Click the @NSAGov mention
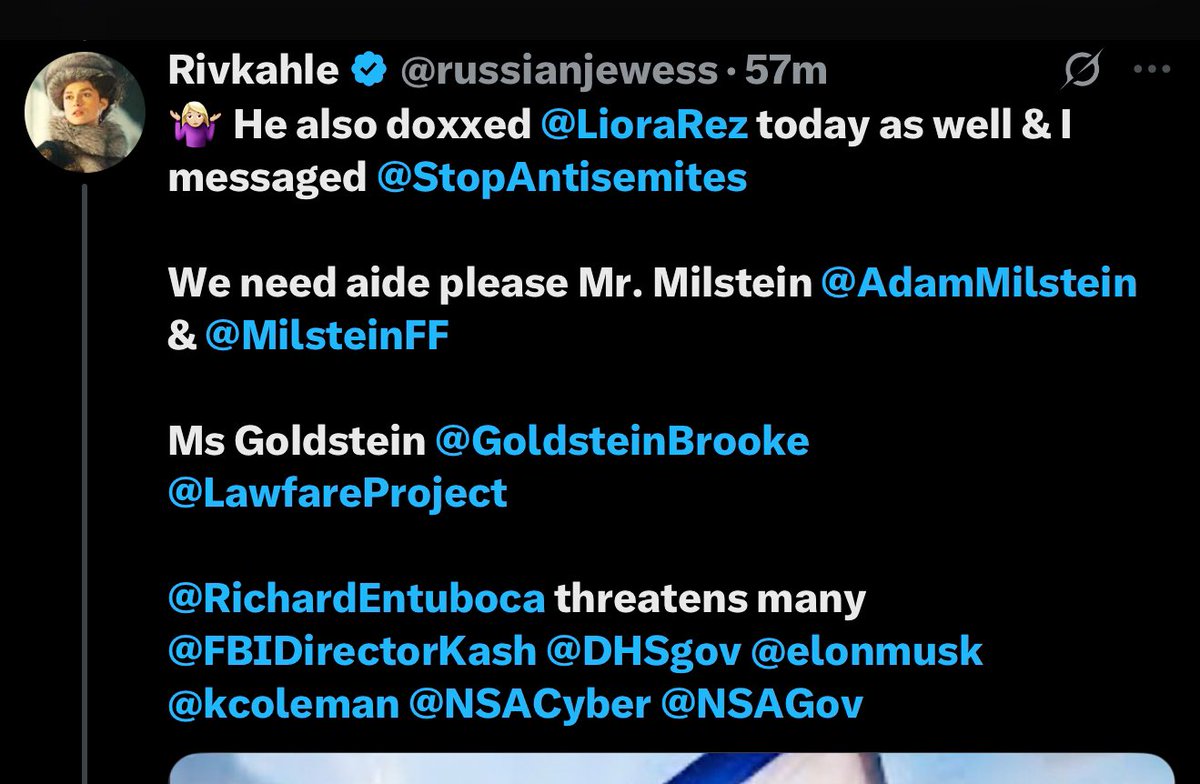The width and height of the screenshot is (1200, 784). [762, 704]
